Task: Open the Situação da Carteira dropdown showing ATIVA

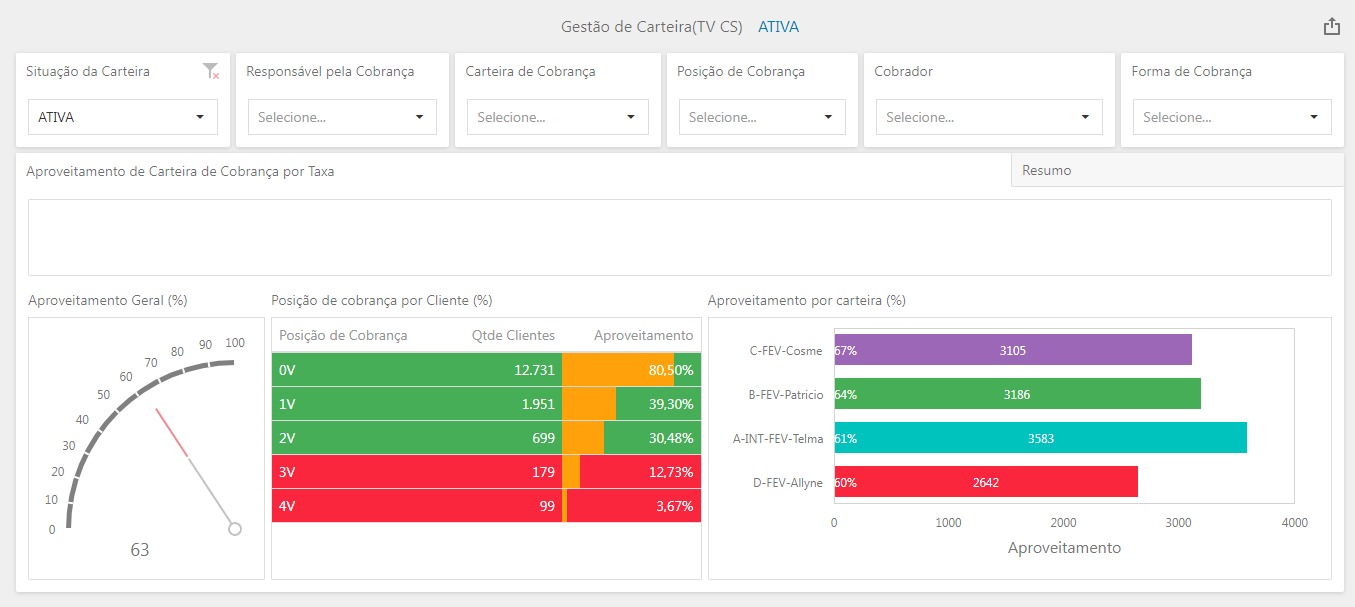Action: (x=122, y=117)
